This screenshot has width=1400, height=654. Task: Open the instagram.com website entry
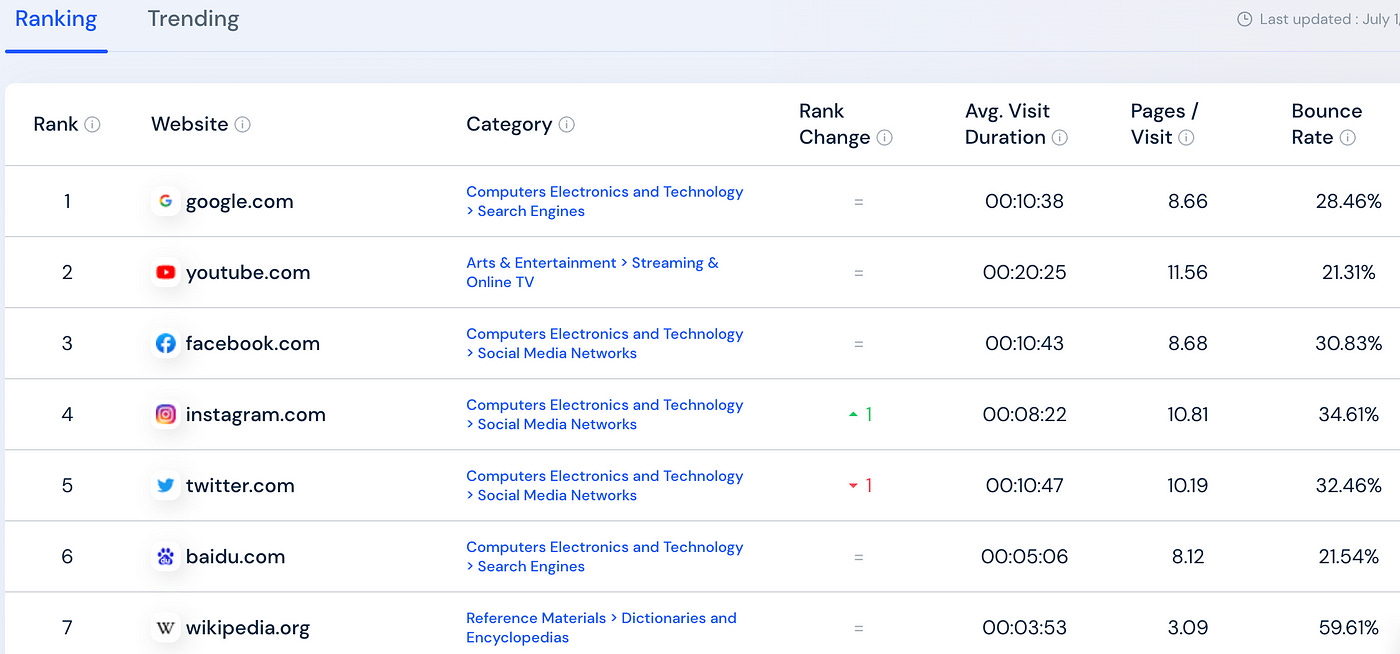pyautogui.click(x=256, y=414)
